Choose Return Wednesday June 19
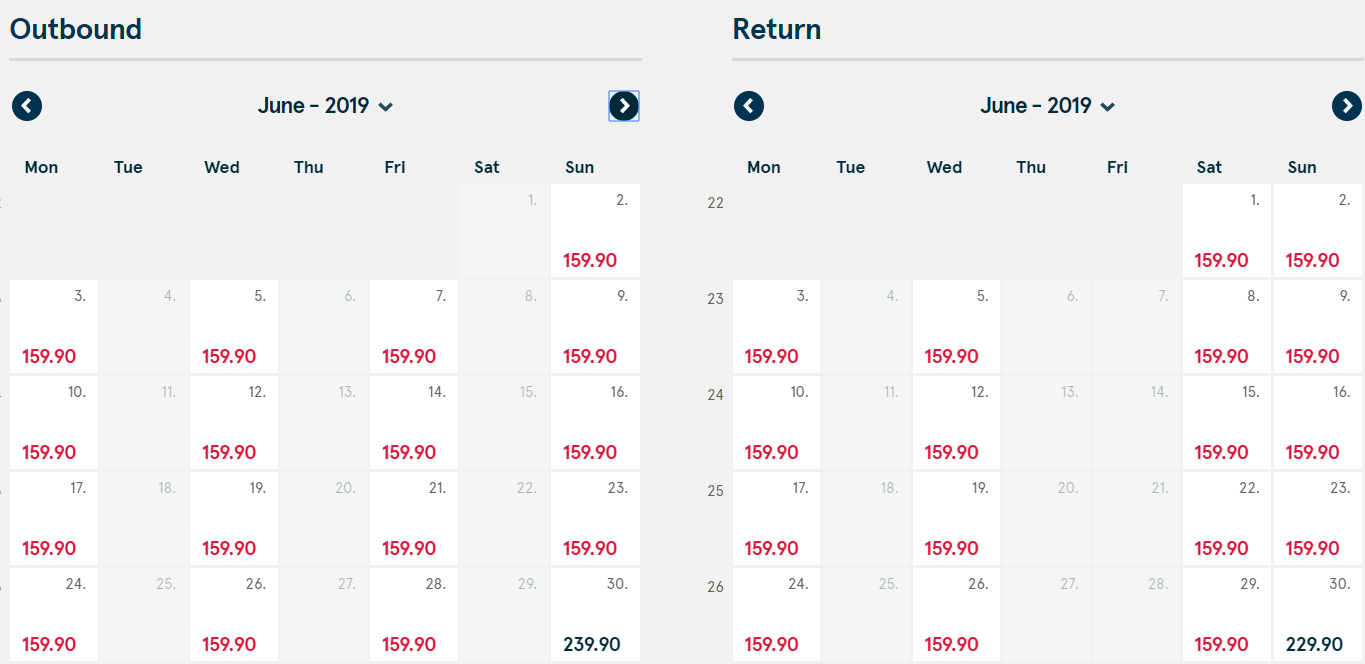 957,518
